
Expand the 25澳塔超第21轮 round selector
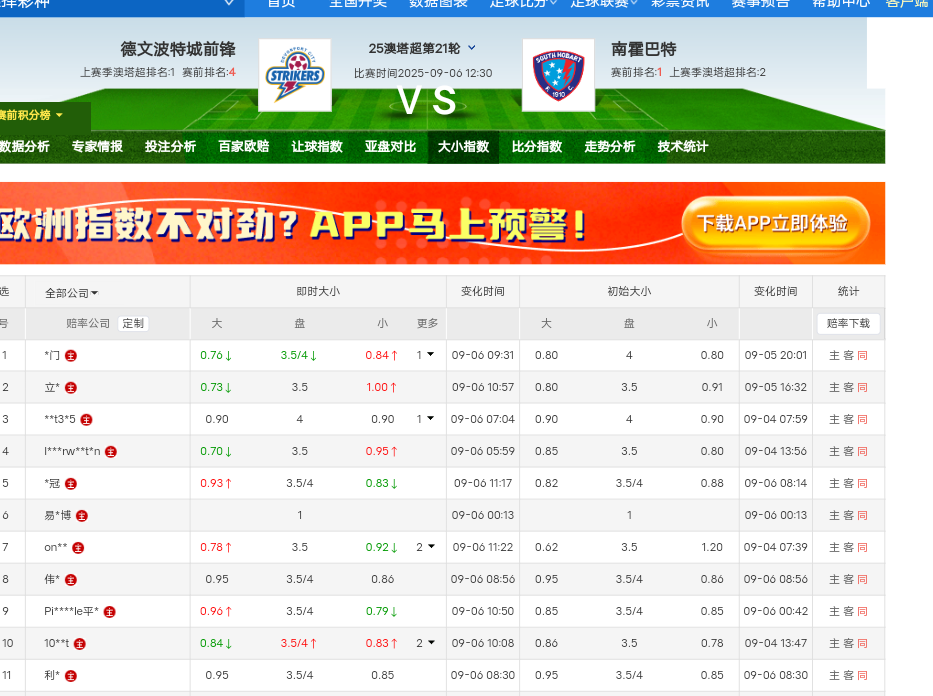point(472,47)
